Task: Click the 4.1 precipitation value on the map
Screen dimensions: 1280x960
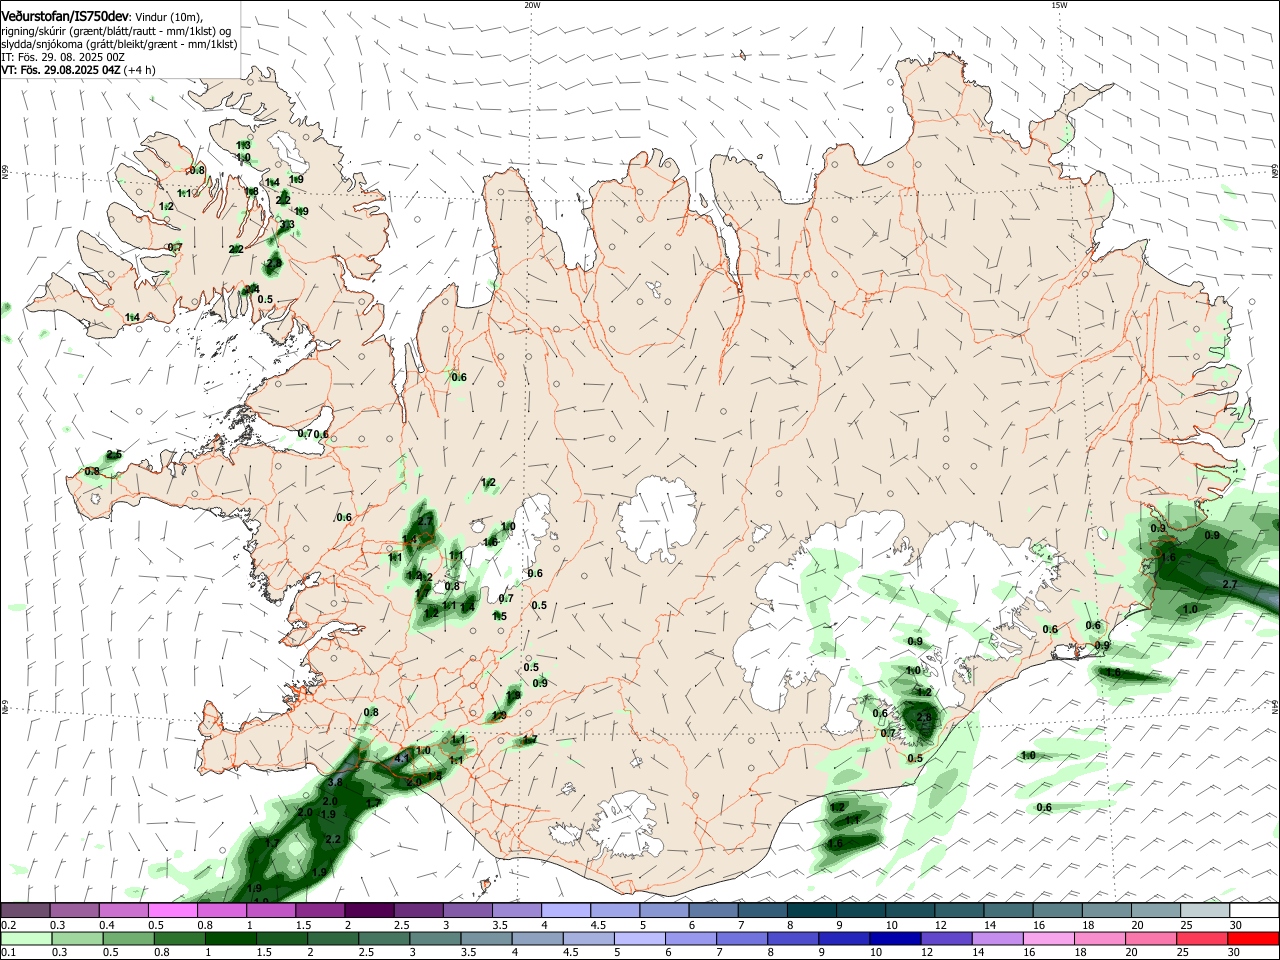Action: click(x=403, y=758)
